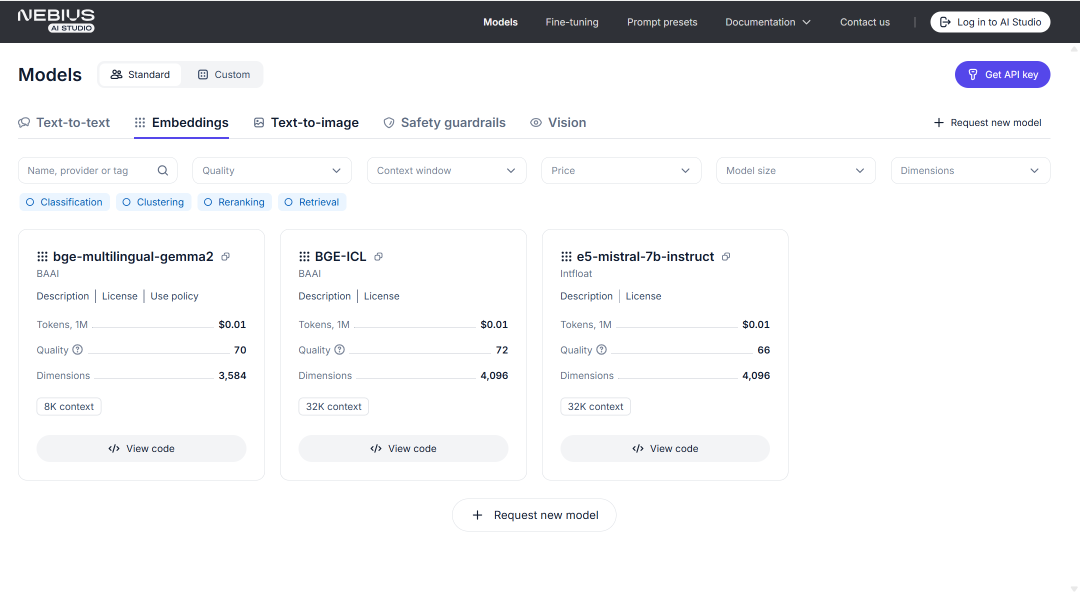Expand the Documentation menu

click(x=767, y=22)
